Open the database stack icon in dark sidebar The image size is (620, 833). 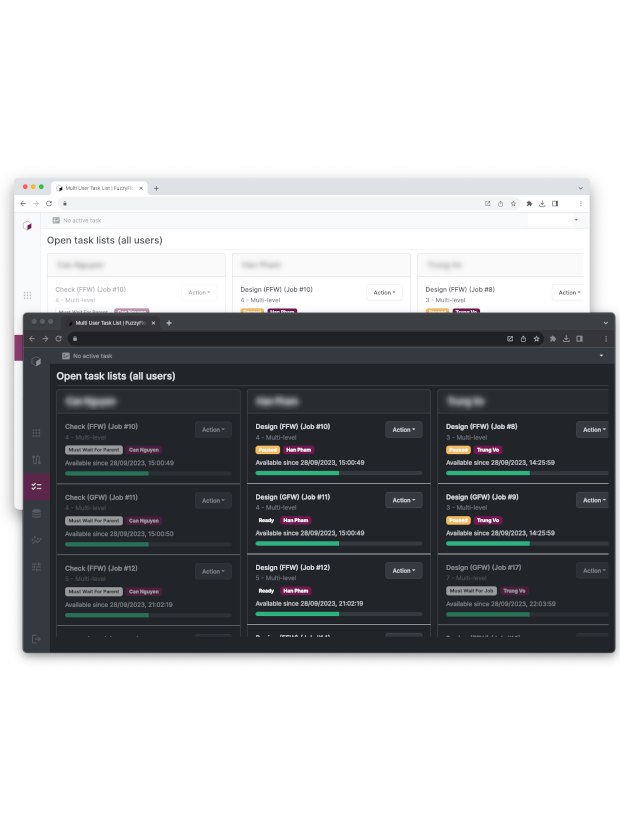37,513
